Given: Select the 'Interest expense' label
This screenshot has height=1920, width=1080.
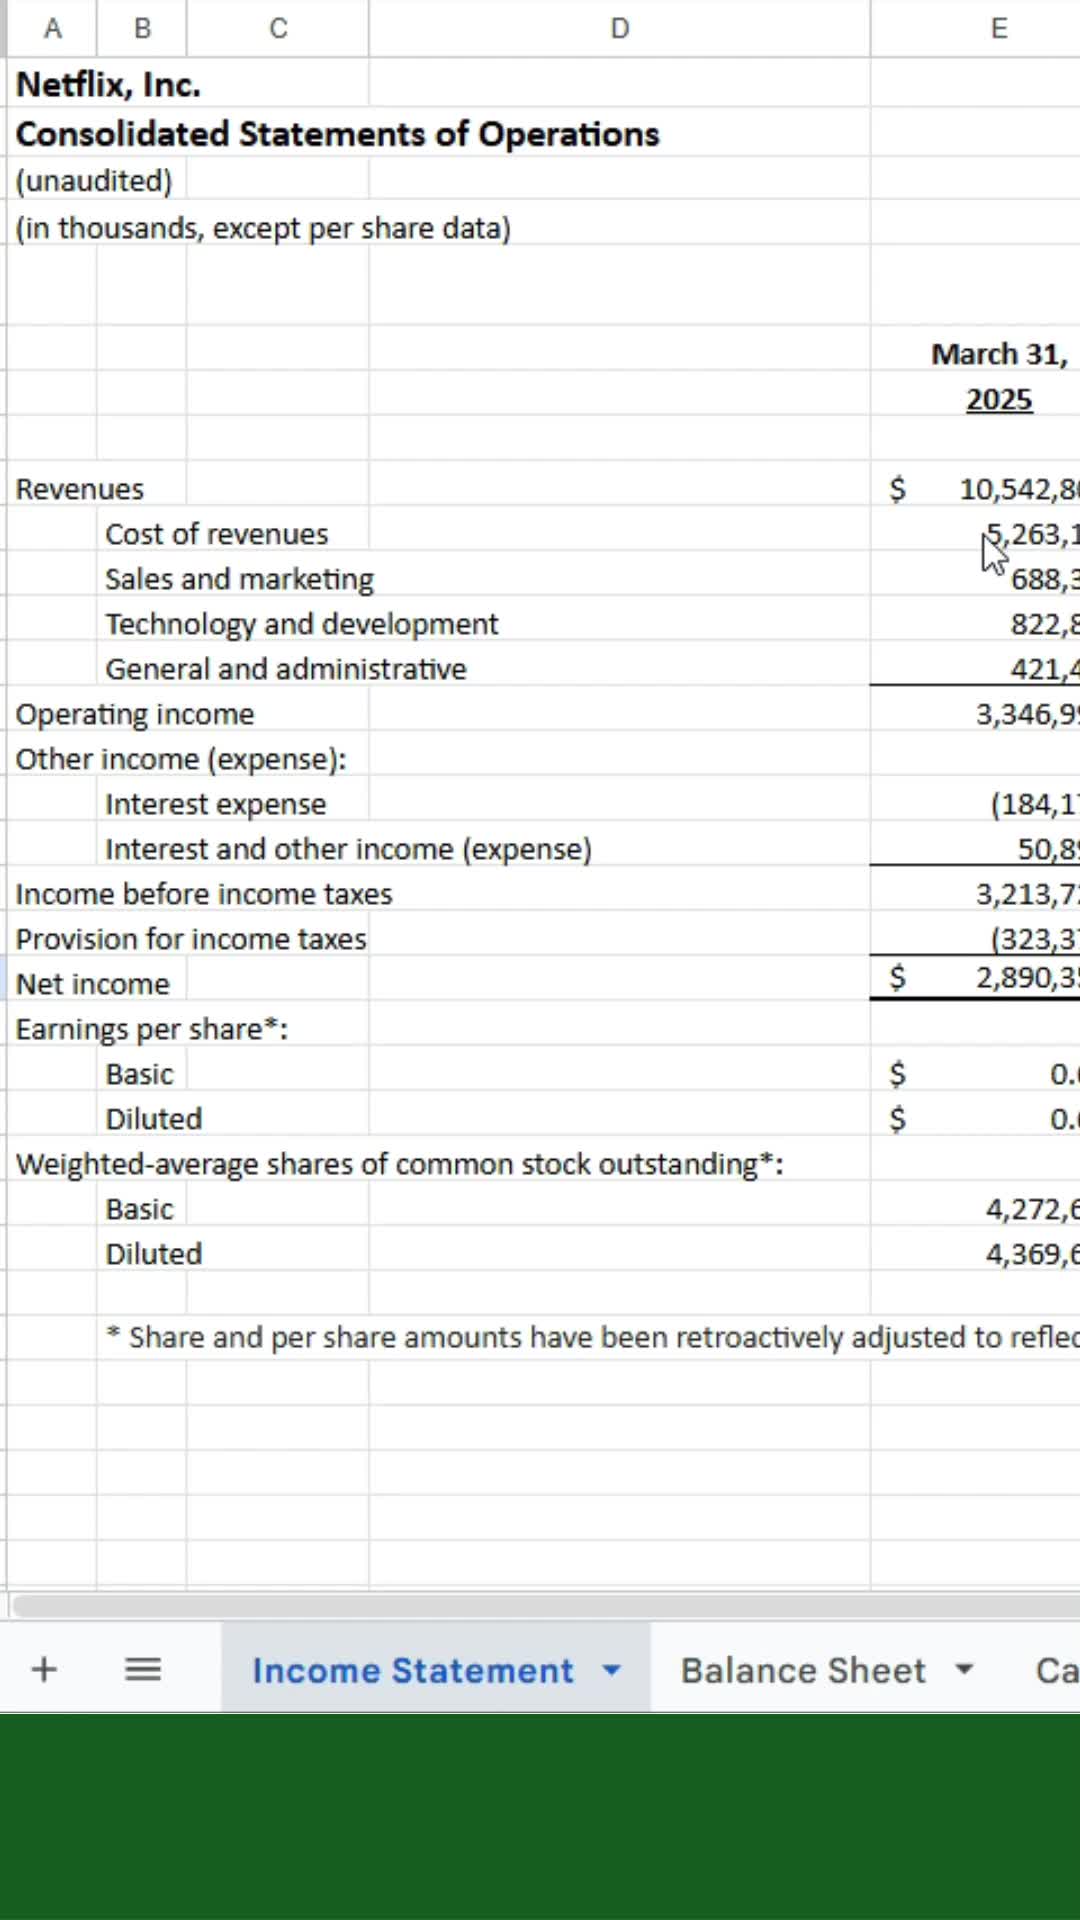Looking at the screenshot, I should 216,804.
